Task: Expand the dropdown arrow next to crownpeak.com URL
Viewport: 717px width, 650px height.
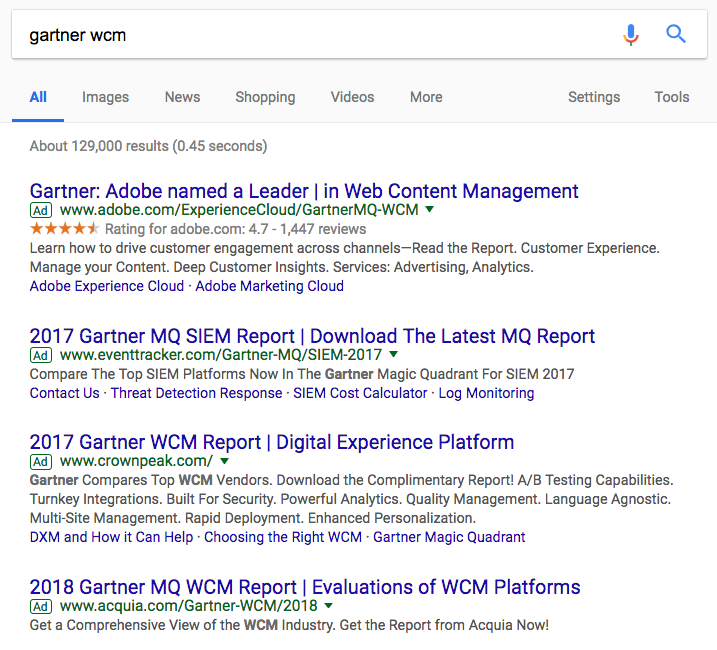Action: tap(224, 461)
